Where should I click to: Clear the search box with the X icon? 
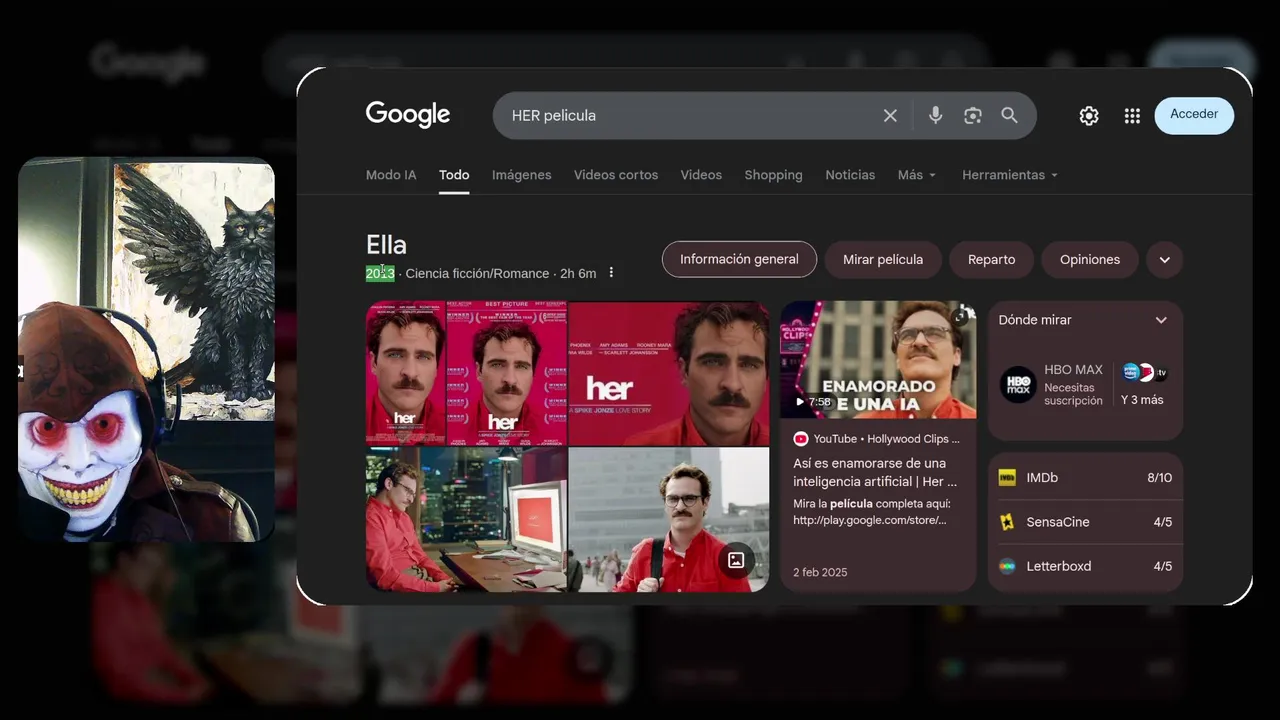click(890, 116)
